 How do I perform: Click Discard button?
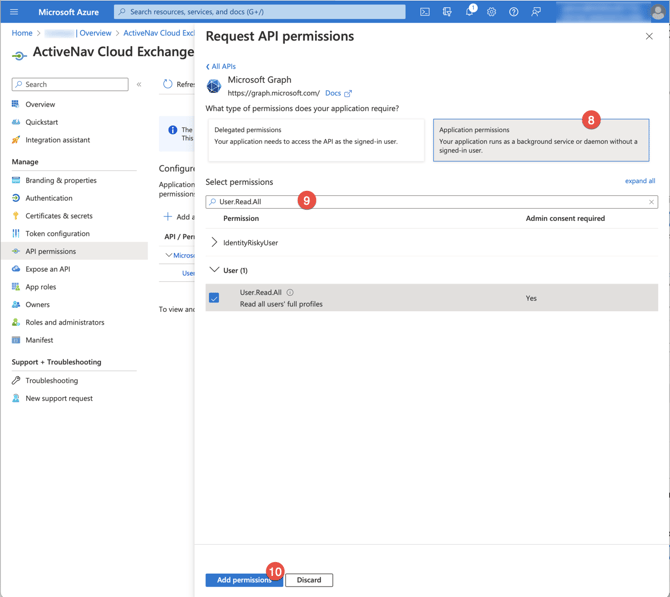click(x=309, y=580)
